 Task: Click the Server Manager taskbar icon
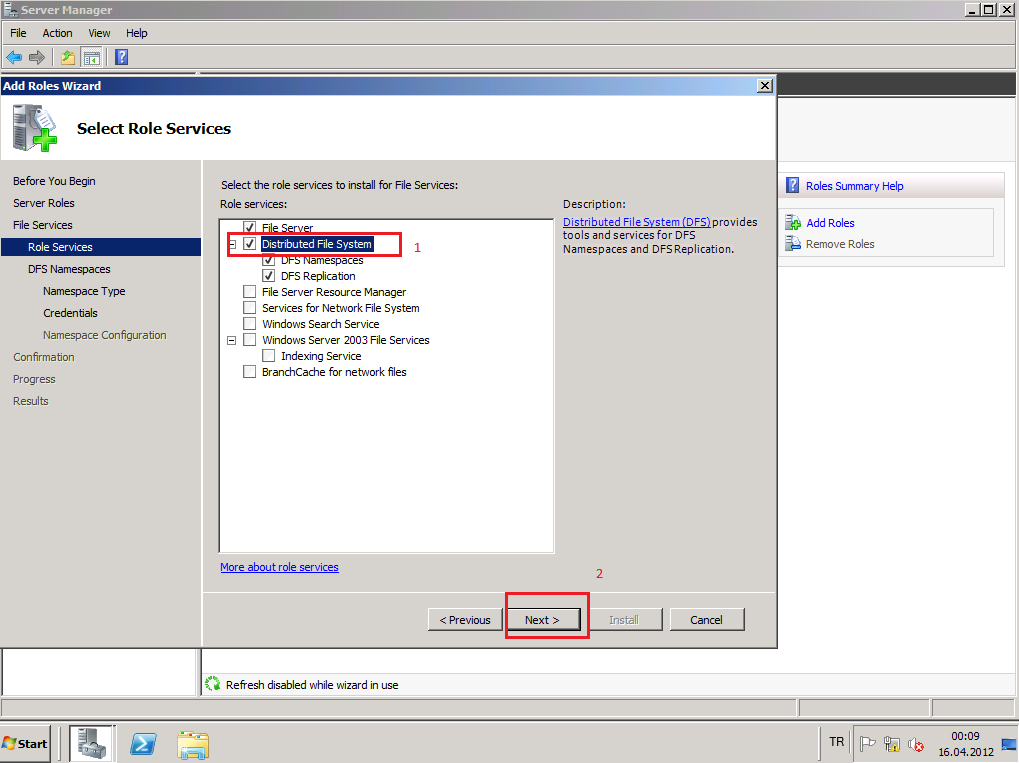click(92, 744)
